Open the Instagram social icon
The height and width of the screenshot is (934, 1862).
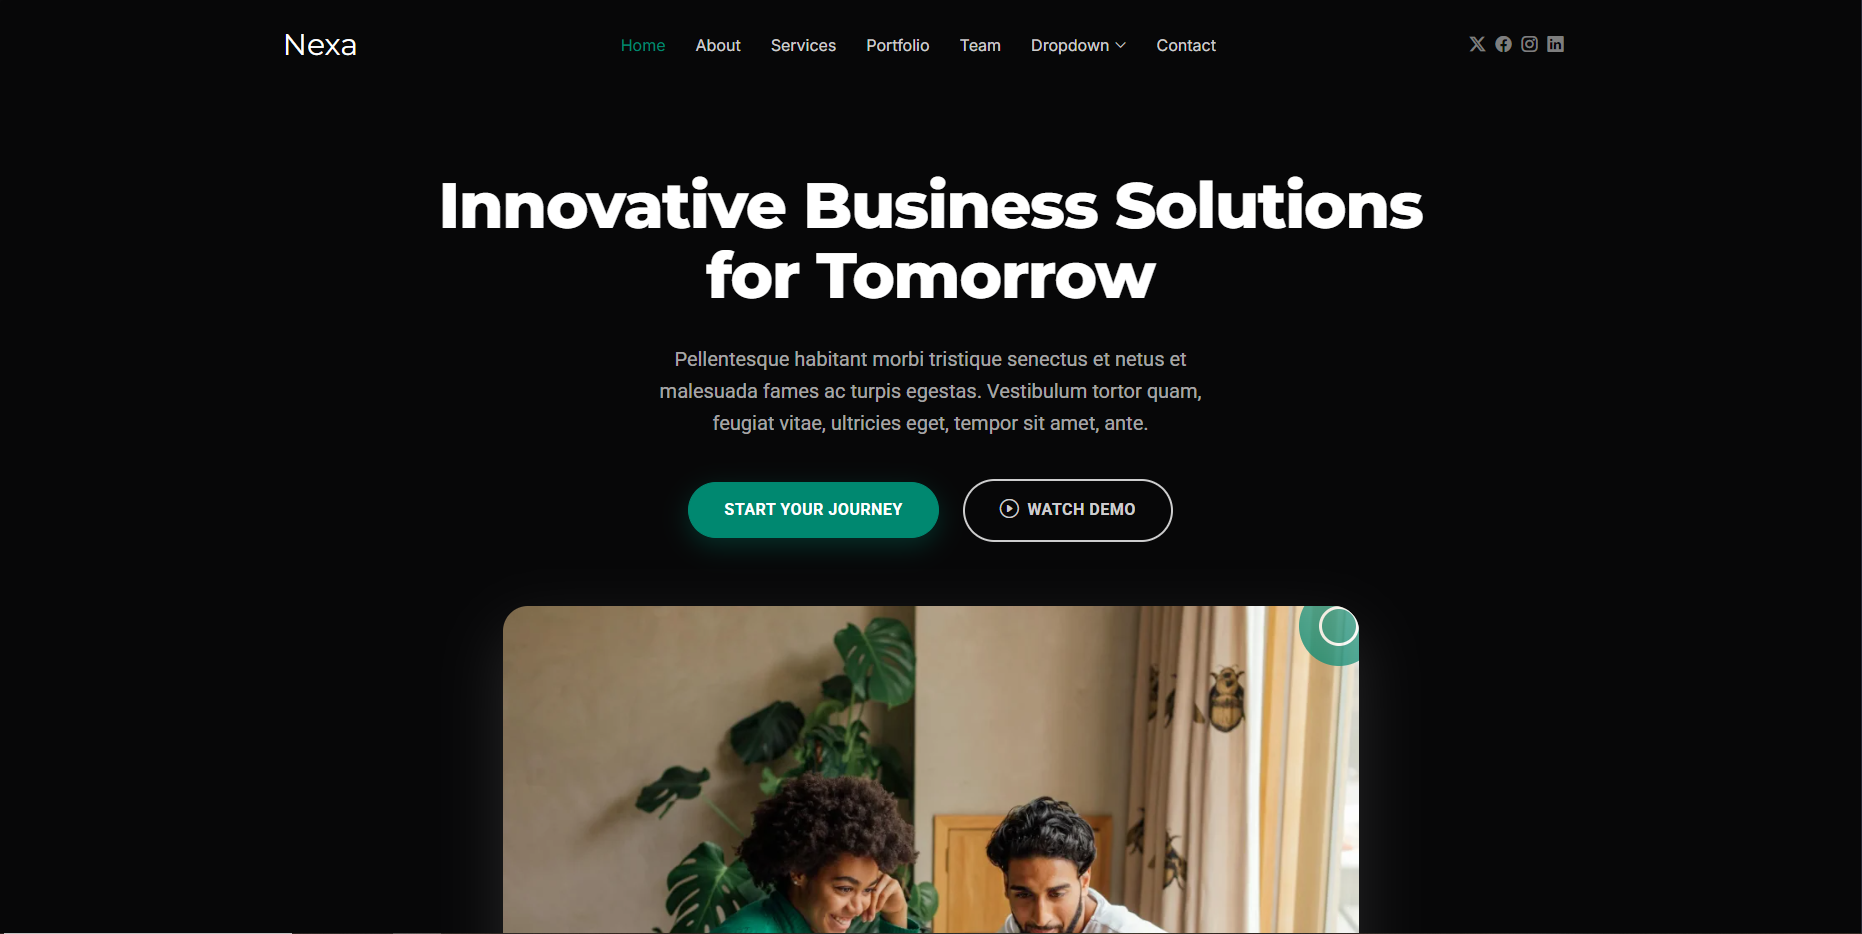click(1529, 44)
